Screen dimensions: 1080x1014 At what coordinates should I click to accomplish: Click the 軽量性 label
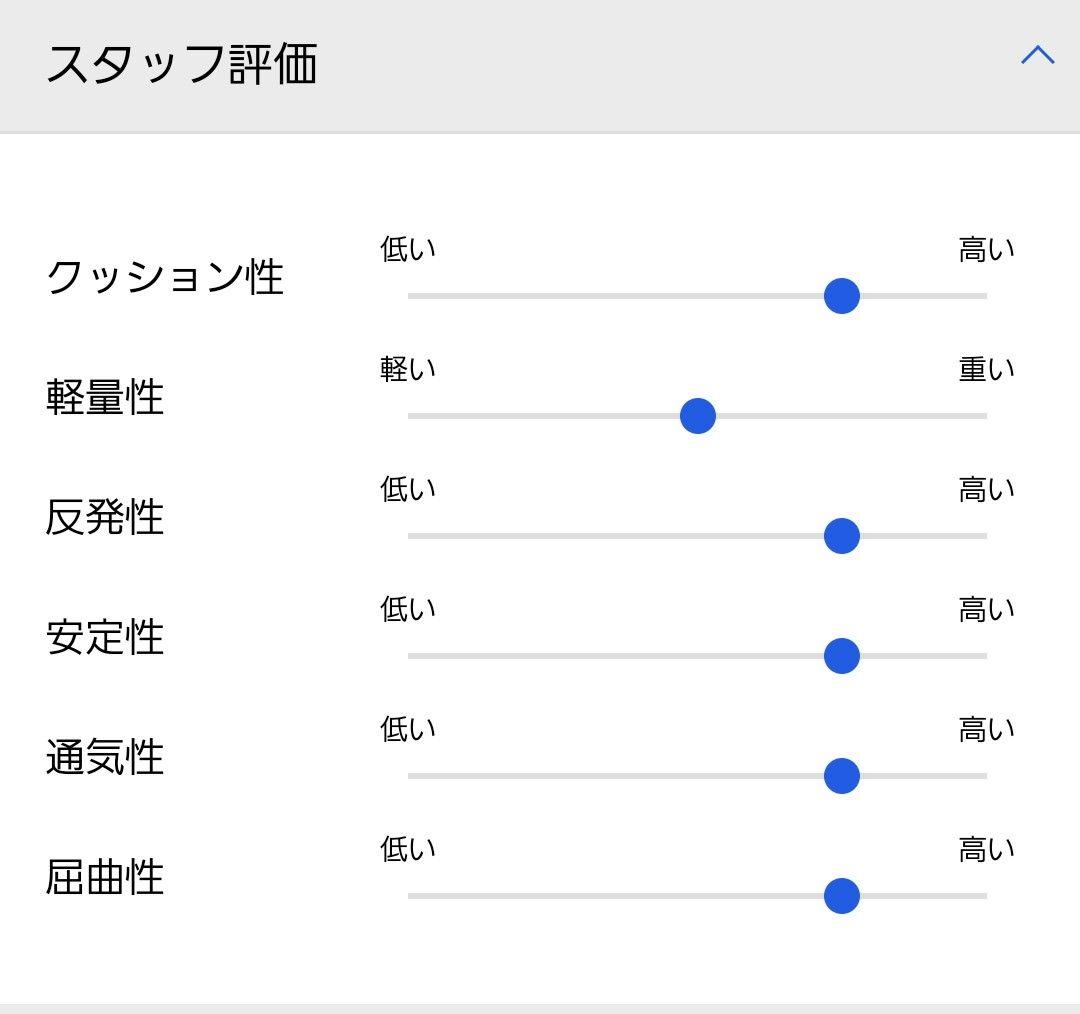coord(105,397)
